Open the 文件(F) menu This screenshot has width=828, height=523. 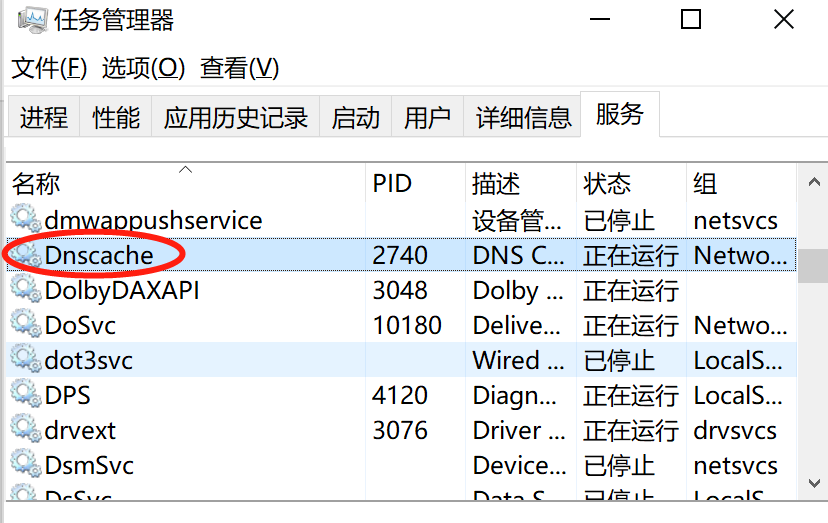[50, 68]
